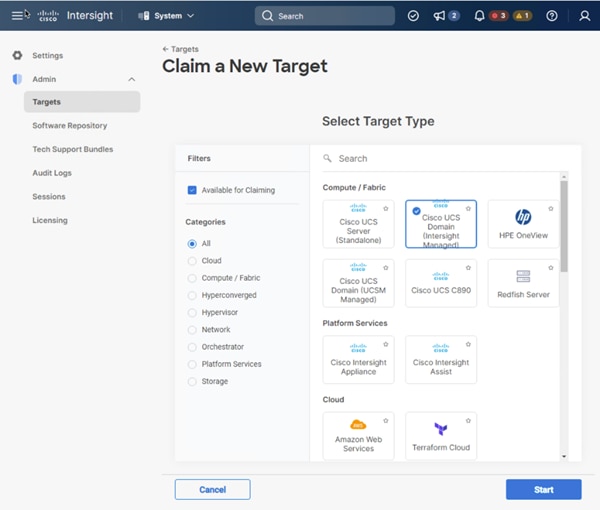Go back via the Targets breadcrumb link

click(x=181, y=49)
